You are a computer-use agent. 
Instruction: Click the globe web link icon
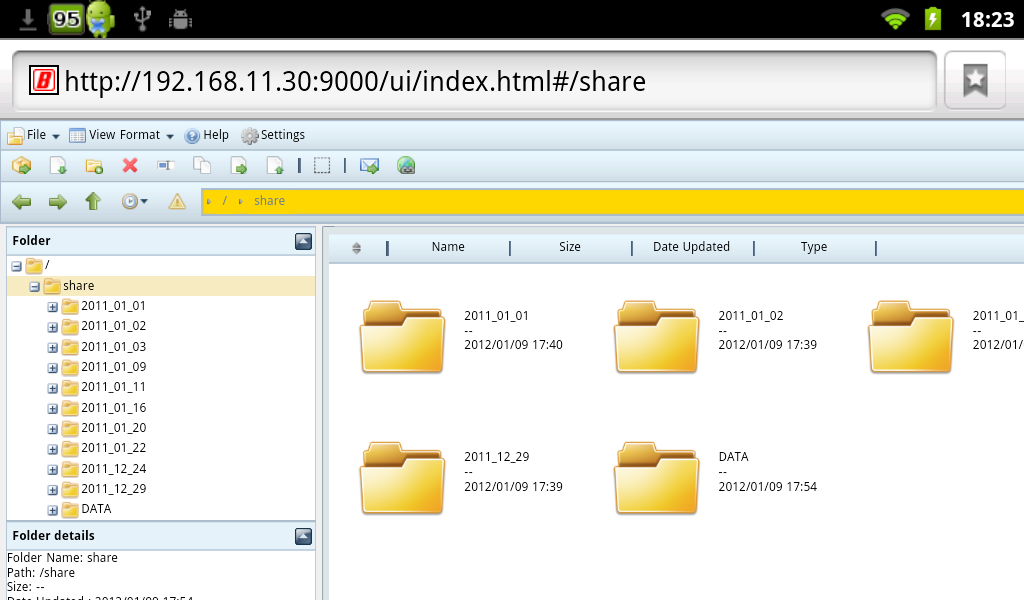[406, 166]
